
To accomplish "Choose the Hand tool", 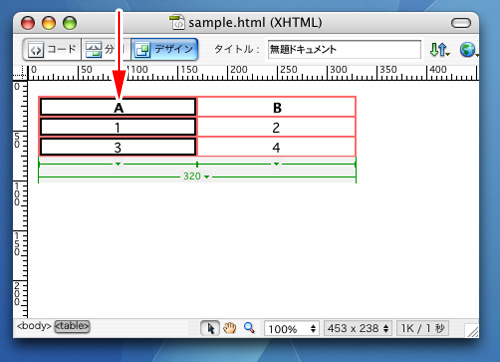I will pyautogui.click(x=230, y=328).
